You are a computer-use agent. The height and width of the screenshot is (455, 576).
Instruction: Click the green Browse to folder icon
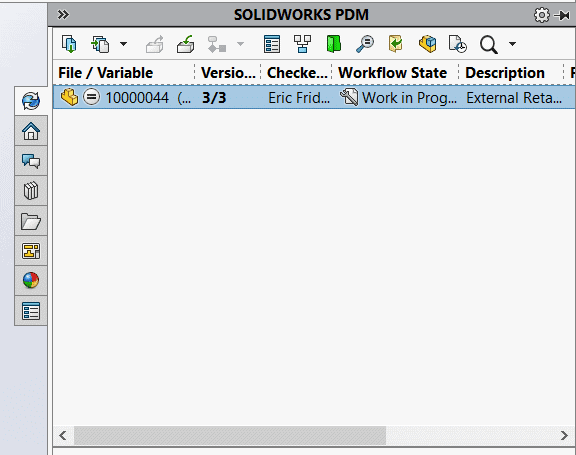tap(334, 44)
